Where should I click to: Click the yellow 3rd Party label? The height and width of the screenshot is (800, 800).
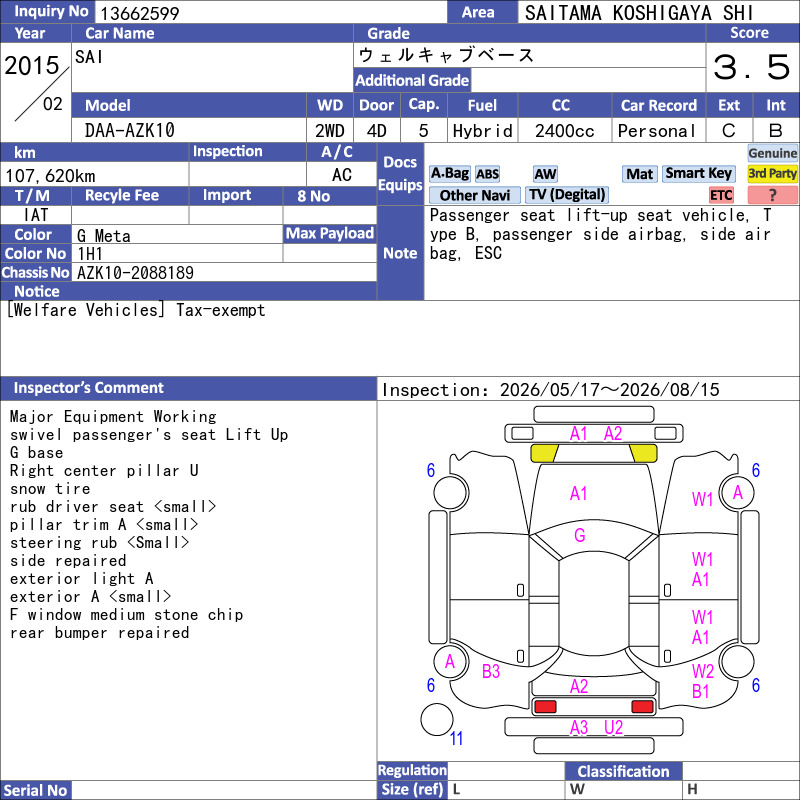(772, 174)
